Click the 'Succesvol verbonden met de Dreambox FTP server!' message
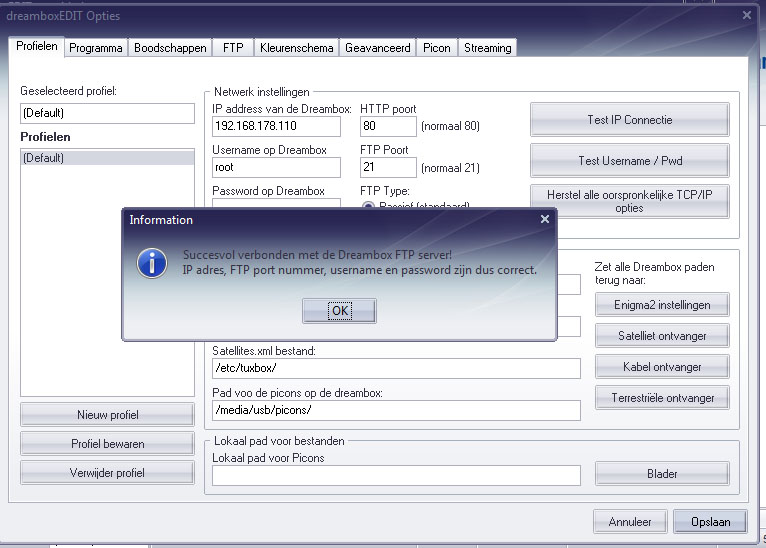The height and width of the screenshot is (548, 766). point(317,255)
